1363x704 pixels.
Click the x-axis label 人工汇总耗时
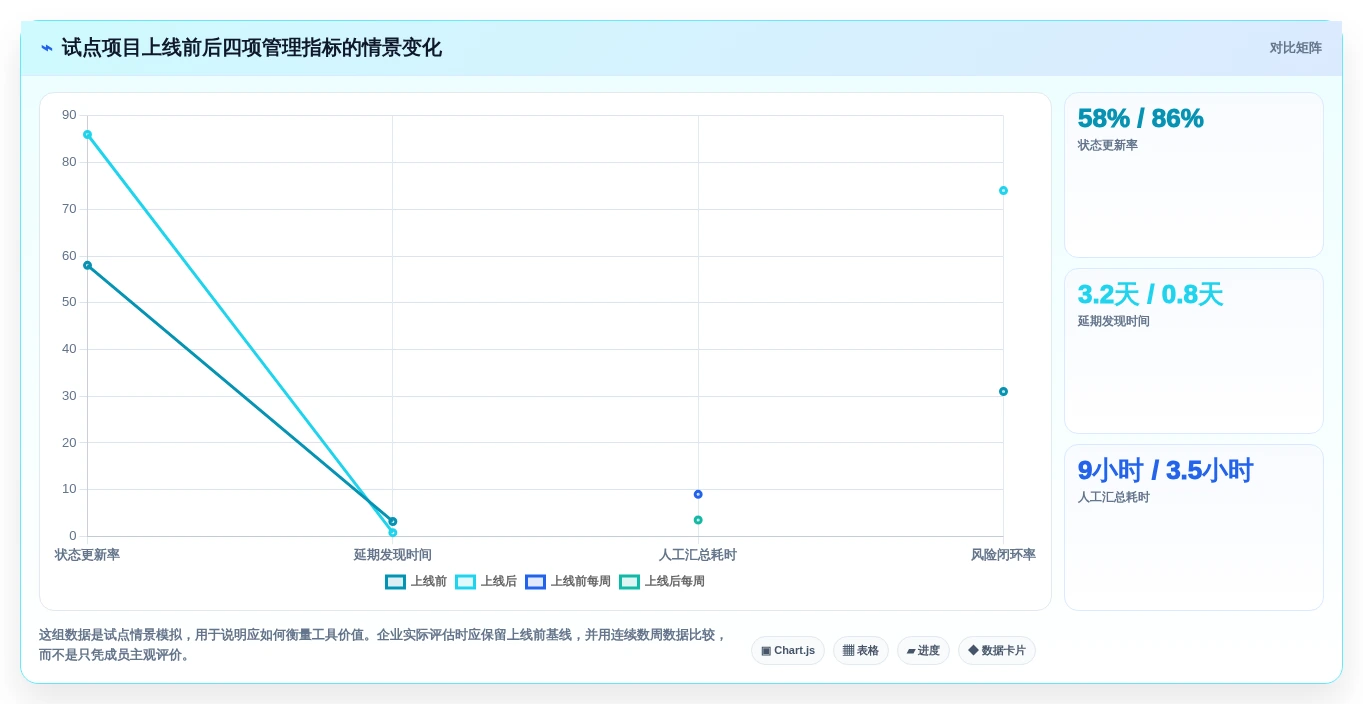[x=698, y=555]
